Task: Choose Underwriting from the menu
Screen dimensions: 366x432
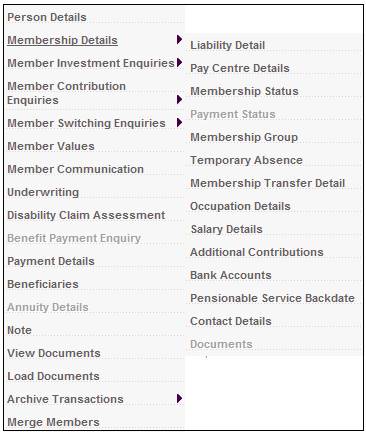Action: pos(43,192)
